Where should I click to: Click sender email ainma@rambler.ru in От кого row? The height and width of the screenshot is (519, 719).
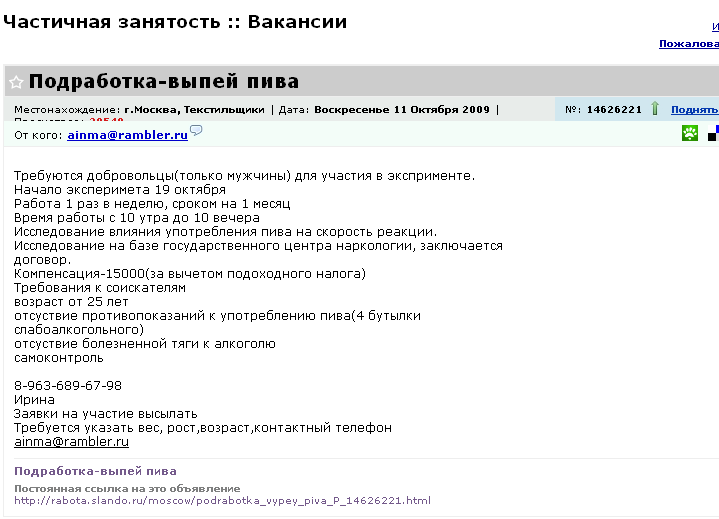point(127,135)
